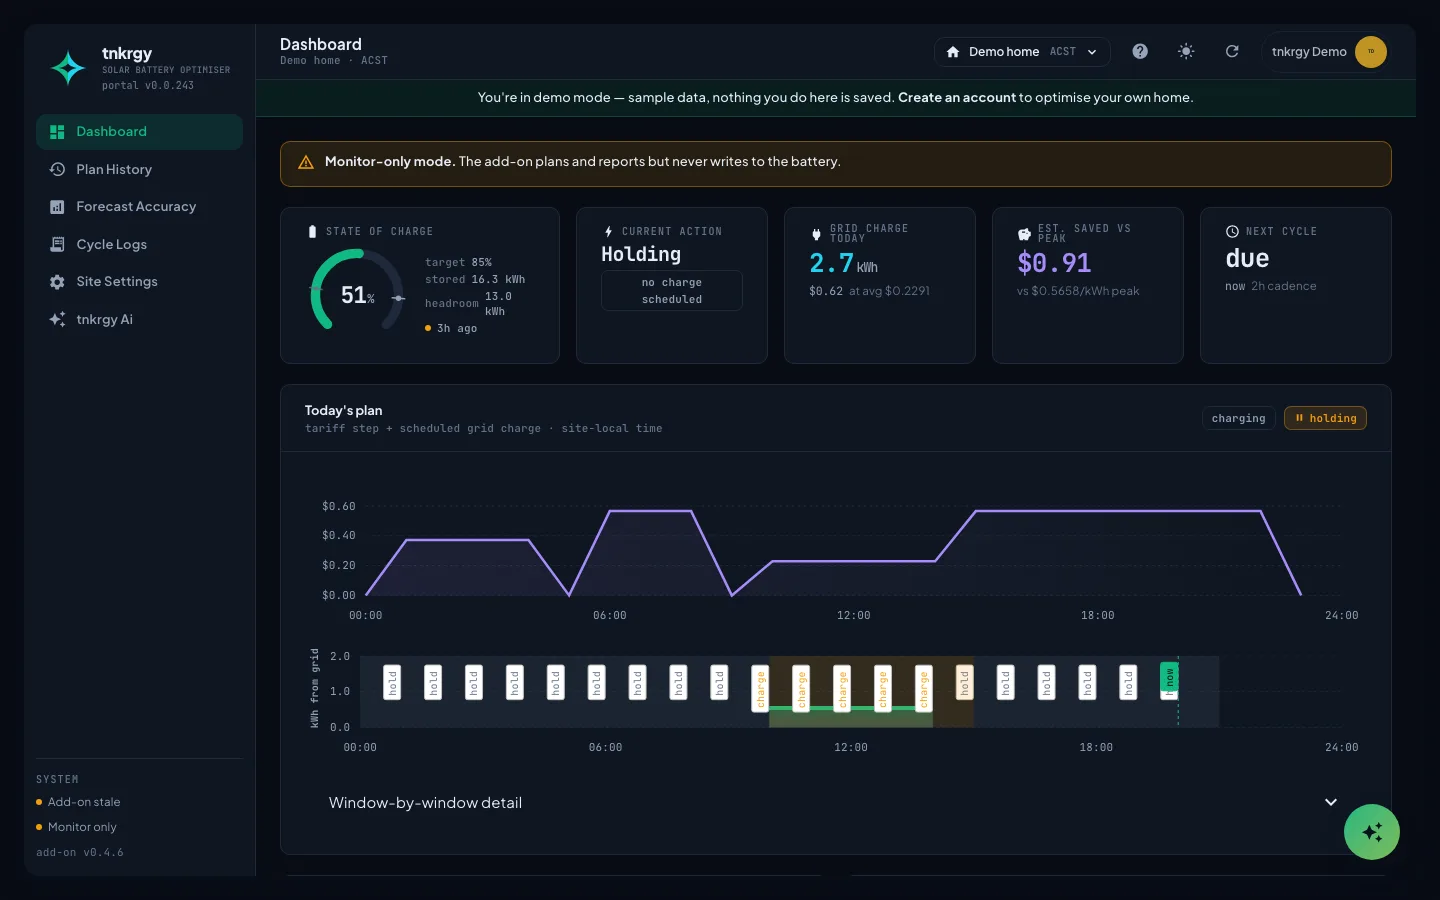Click the plug icon on Grid Charge Today
This screenshot has width=1440, height=900.
(816, 234)
